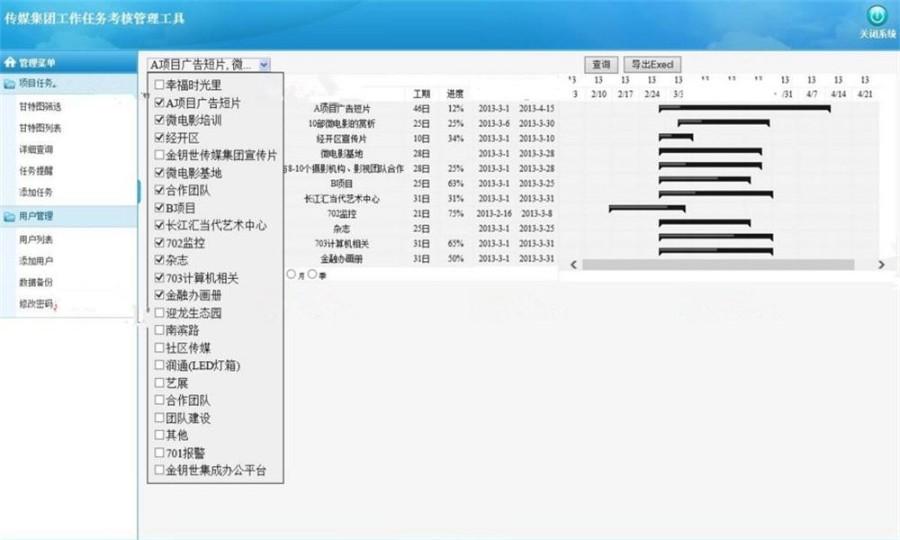
Task: Uncheck the 长江汇当代艺术中心 checkbox
Action: point(159,225)
